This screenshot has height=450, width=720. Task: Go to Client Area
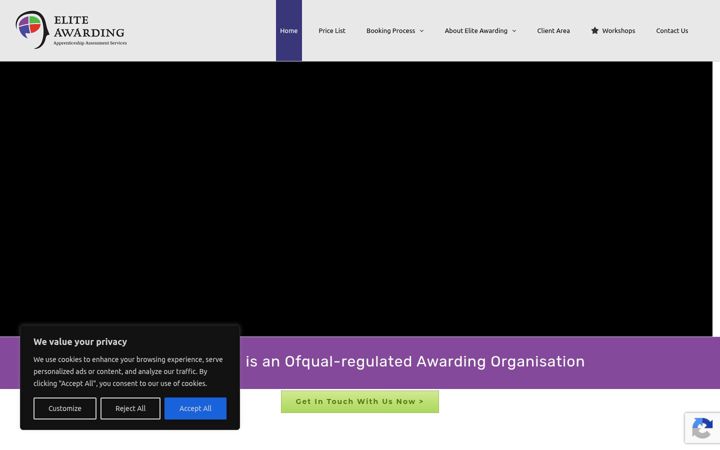click(x=553, y=30)
